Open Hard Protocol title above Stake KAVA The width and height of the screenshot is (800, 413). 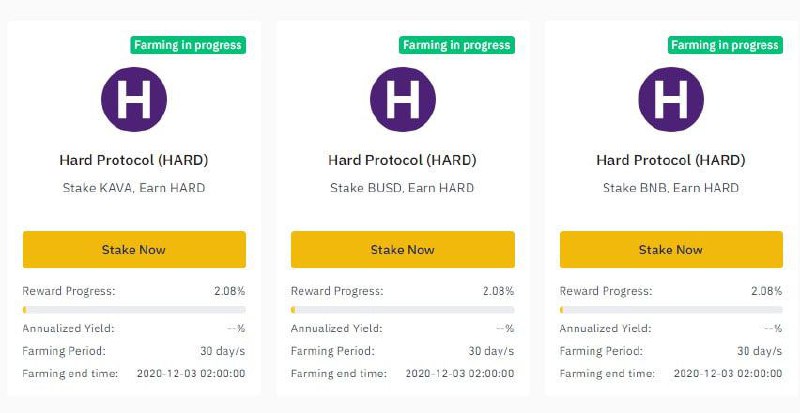(x=134, y=160)
